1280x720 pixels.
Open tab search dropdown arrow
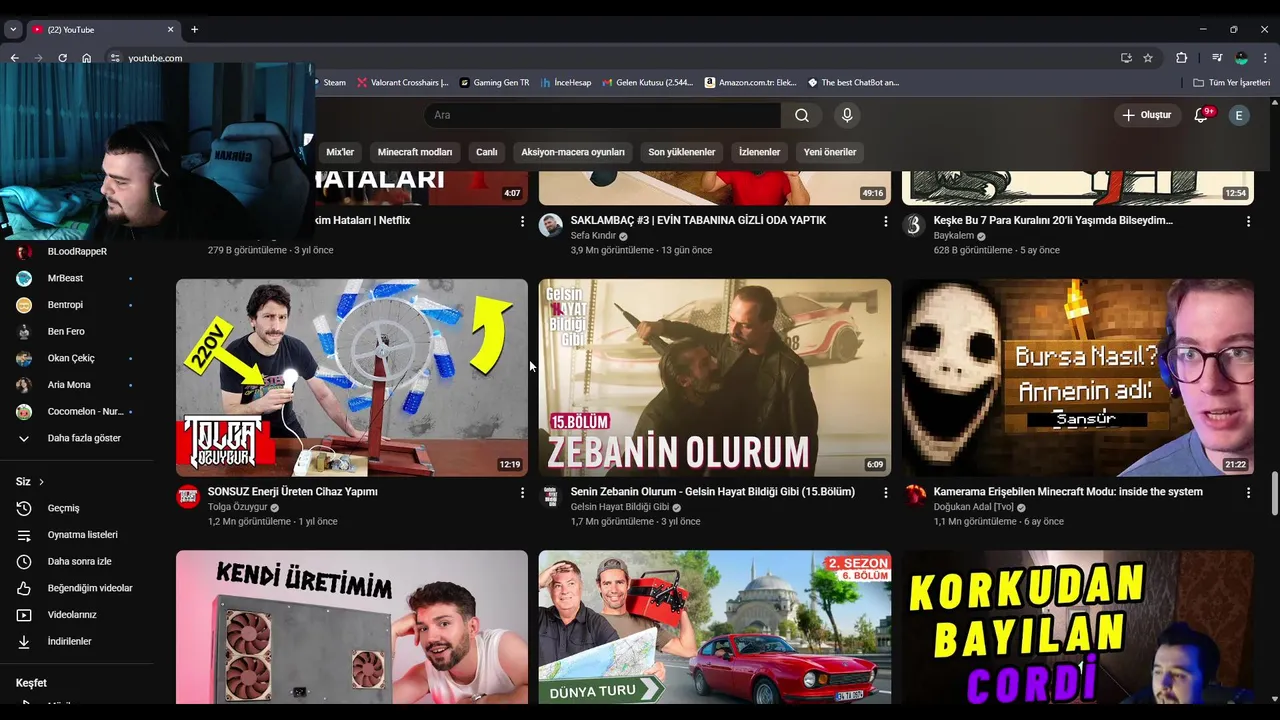pos(13,29)
